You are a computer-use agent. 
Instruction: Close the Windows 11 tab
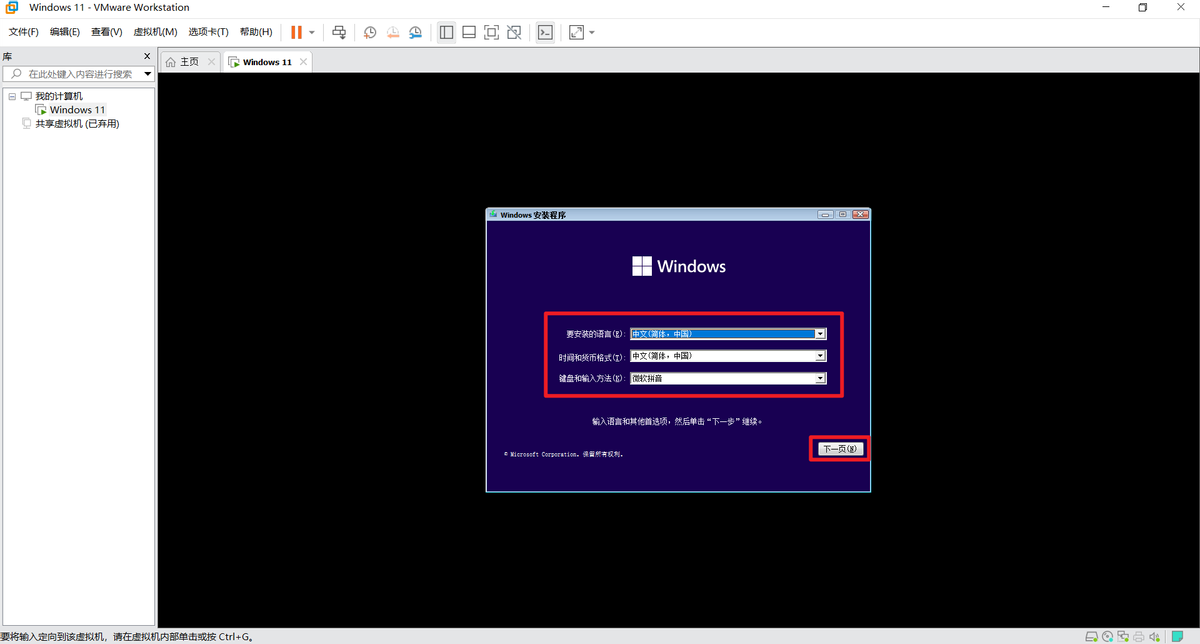[303, 62]
